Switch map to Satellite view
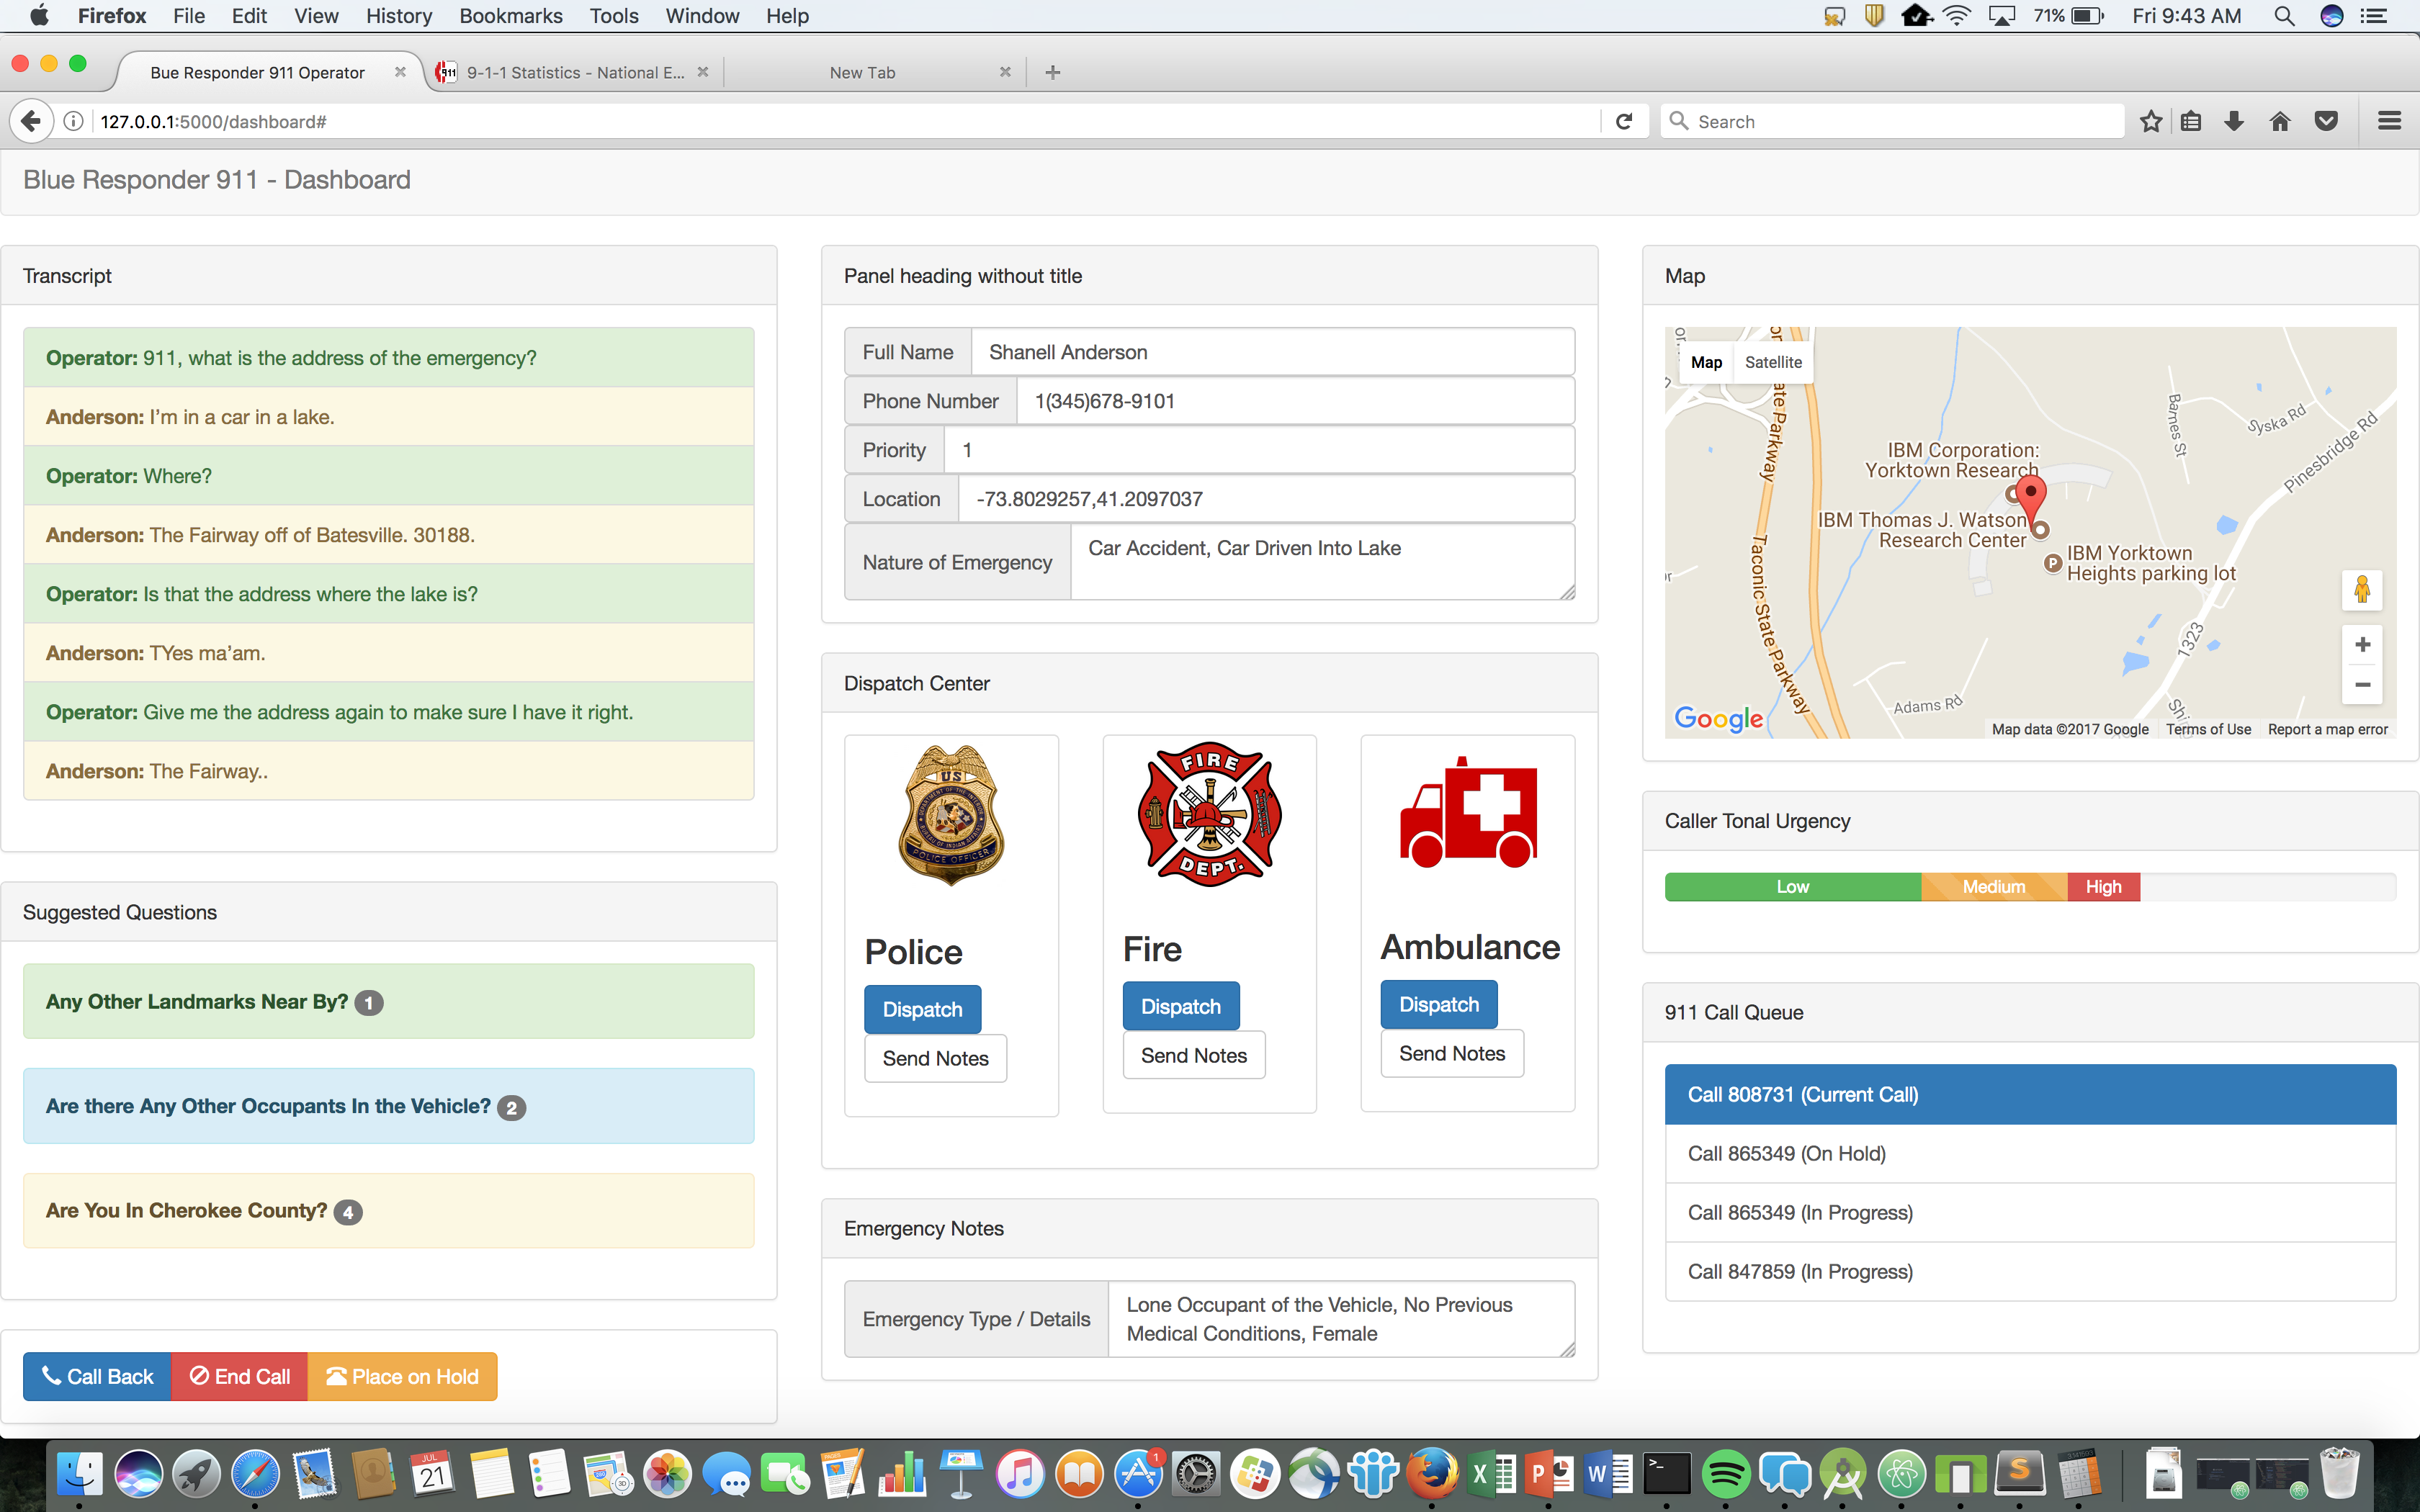This screenshot has width=2420, height=1512. 1773,362
